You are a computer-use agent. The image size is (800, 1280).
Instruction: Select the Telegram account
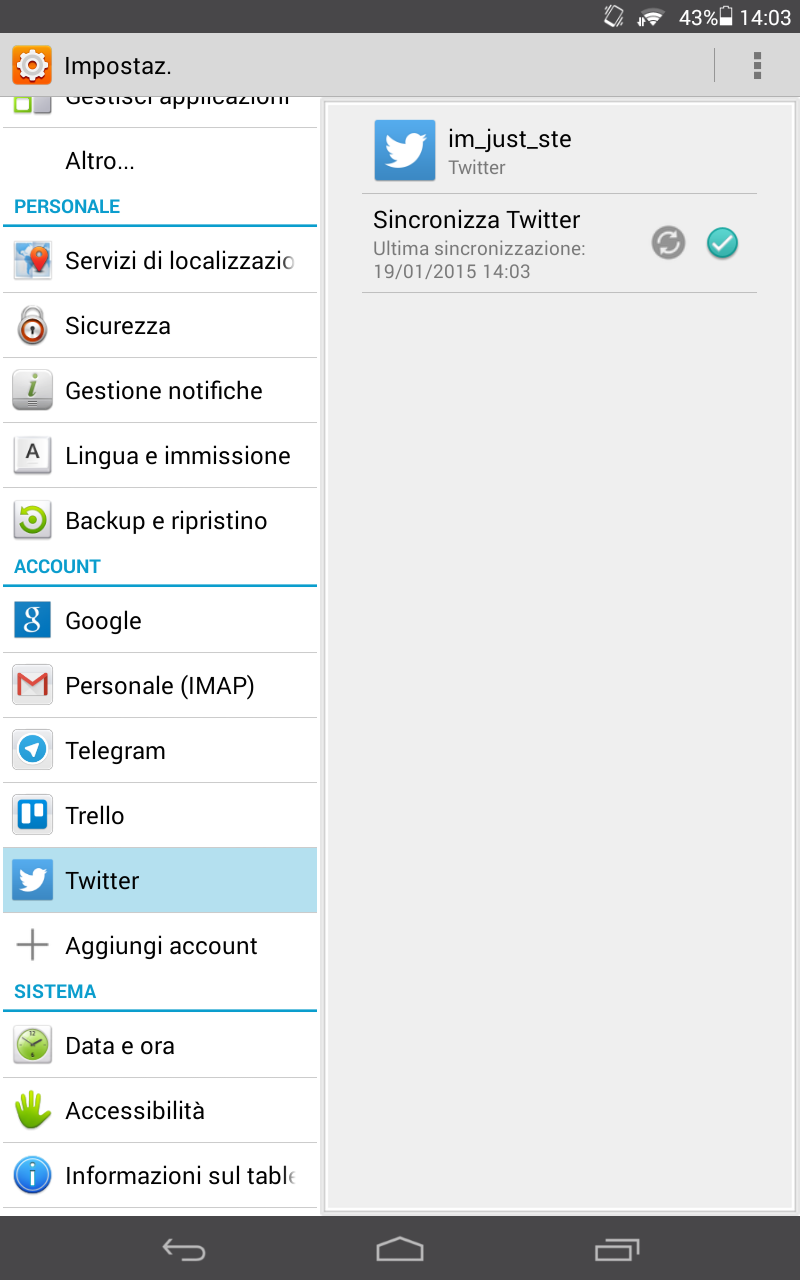point(160,751)
